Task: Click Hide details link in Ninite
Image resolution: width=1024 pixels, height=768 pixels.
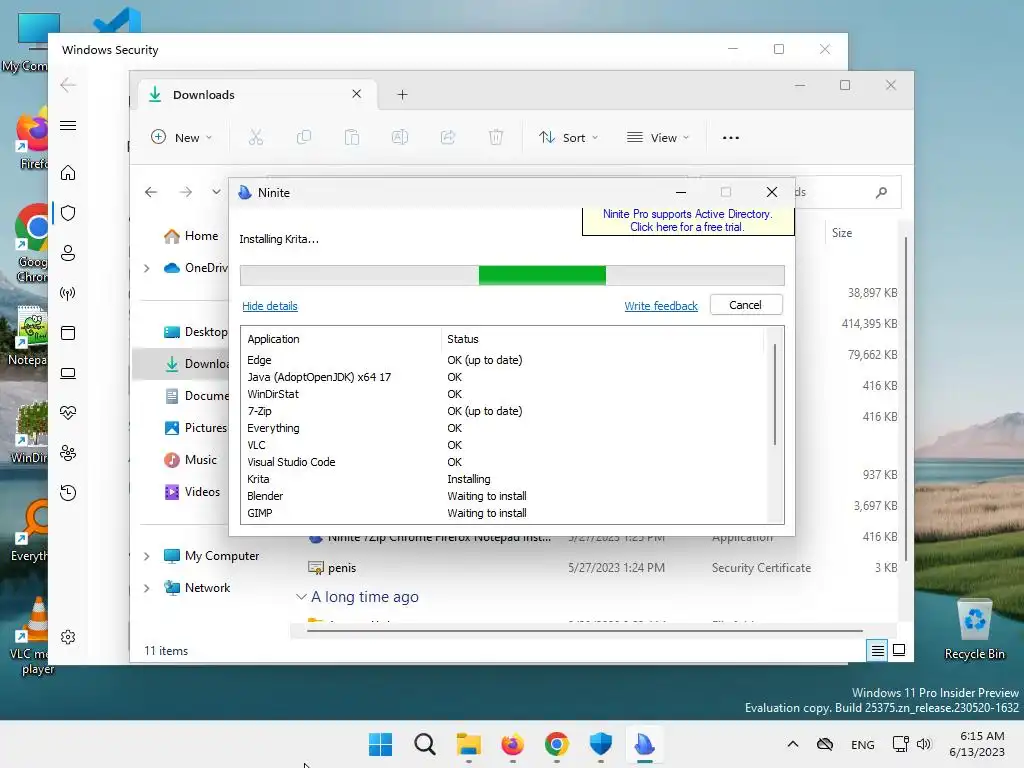Action: click(x=269, y=306)
